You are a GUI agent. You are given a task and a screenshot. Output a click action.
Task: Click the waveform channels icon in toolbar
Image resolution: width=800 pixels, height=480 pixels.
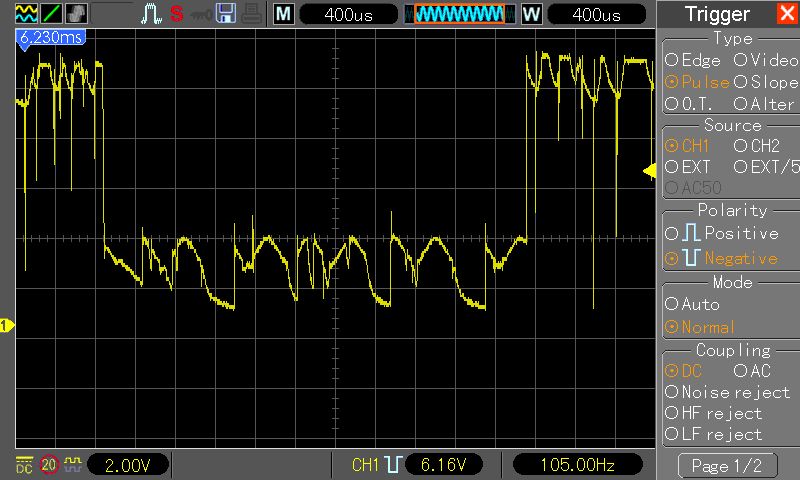click(x=26, y=13)
